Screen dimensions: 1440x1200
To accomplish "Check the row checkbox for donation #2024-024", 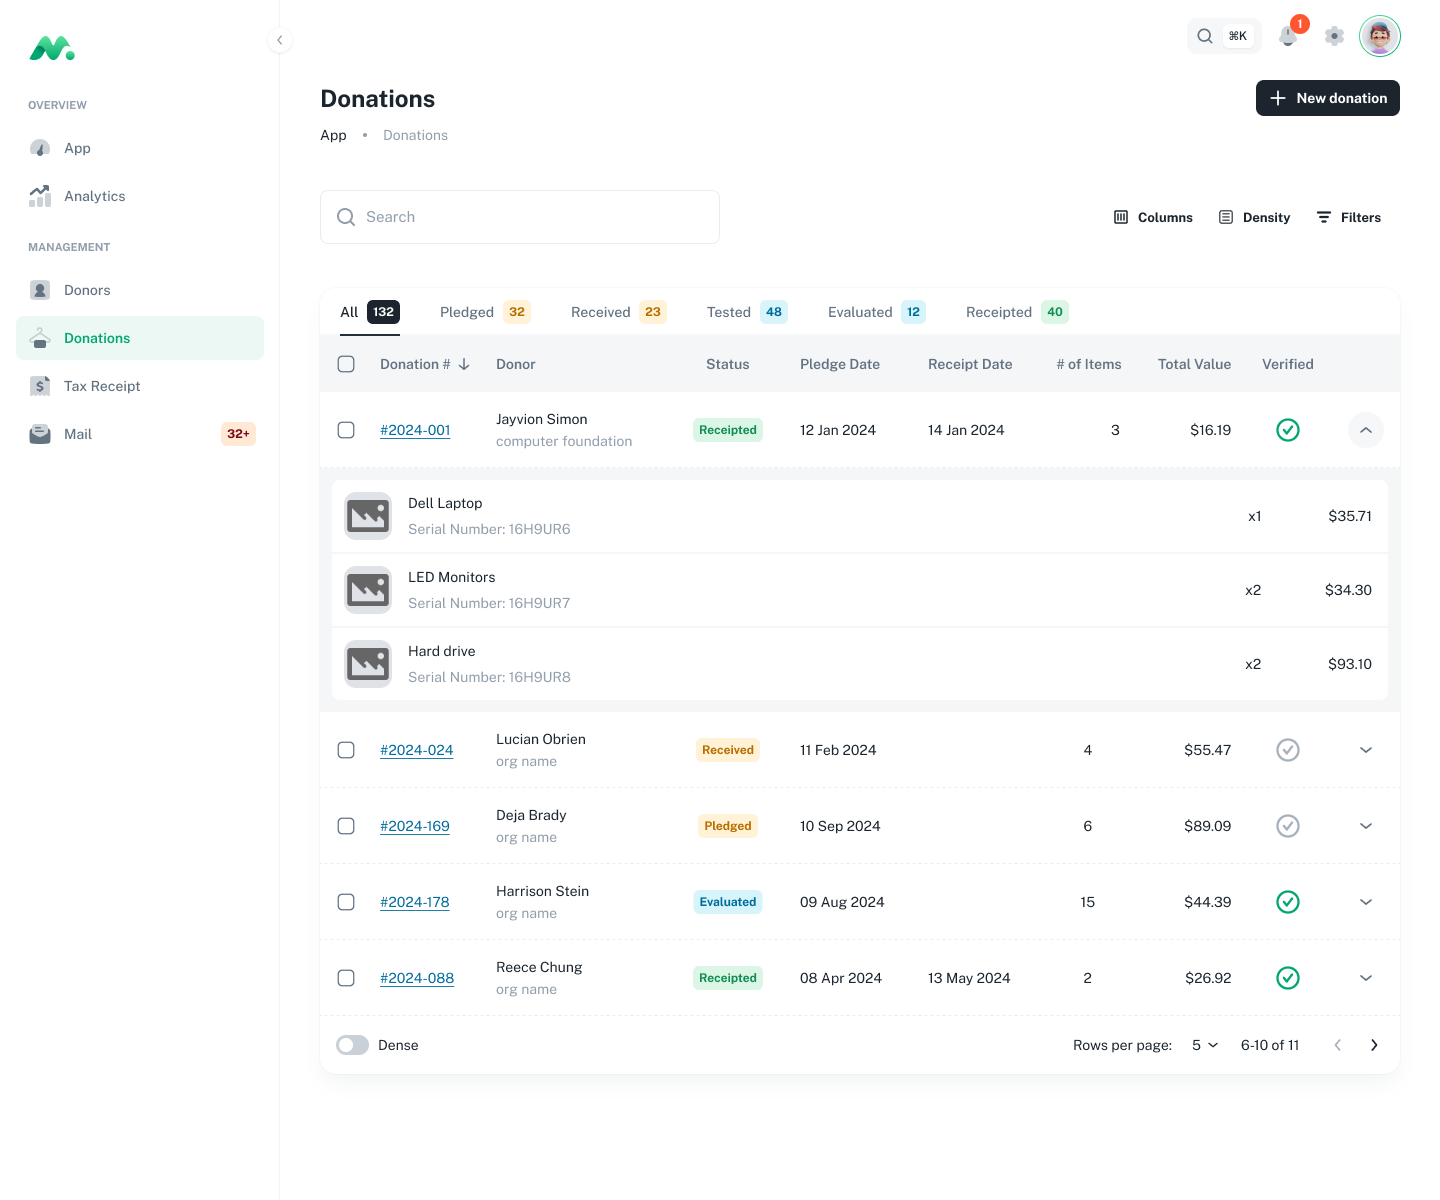I will [346, 750].
